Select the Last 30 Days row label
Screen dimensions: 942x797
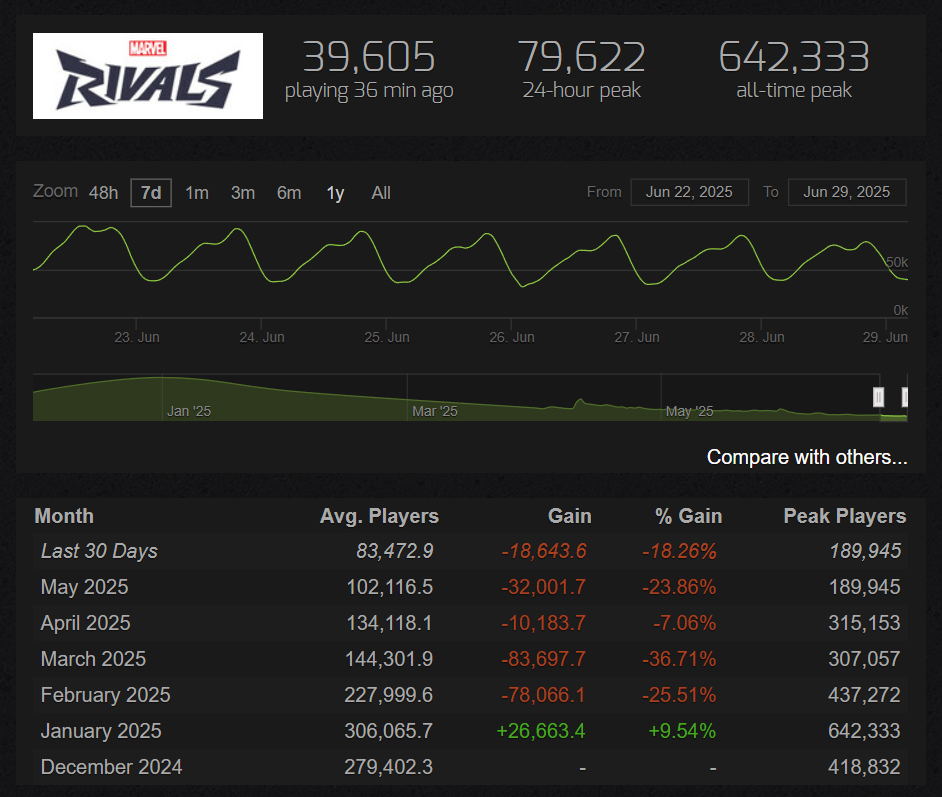(99, 551)
